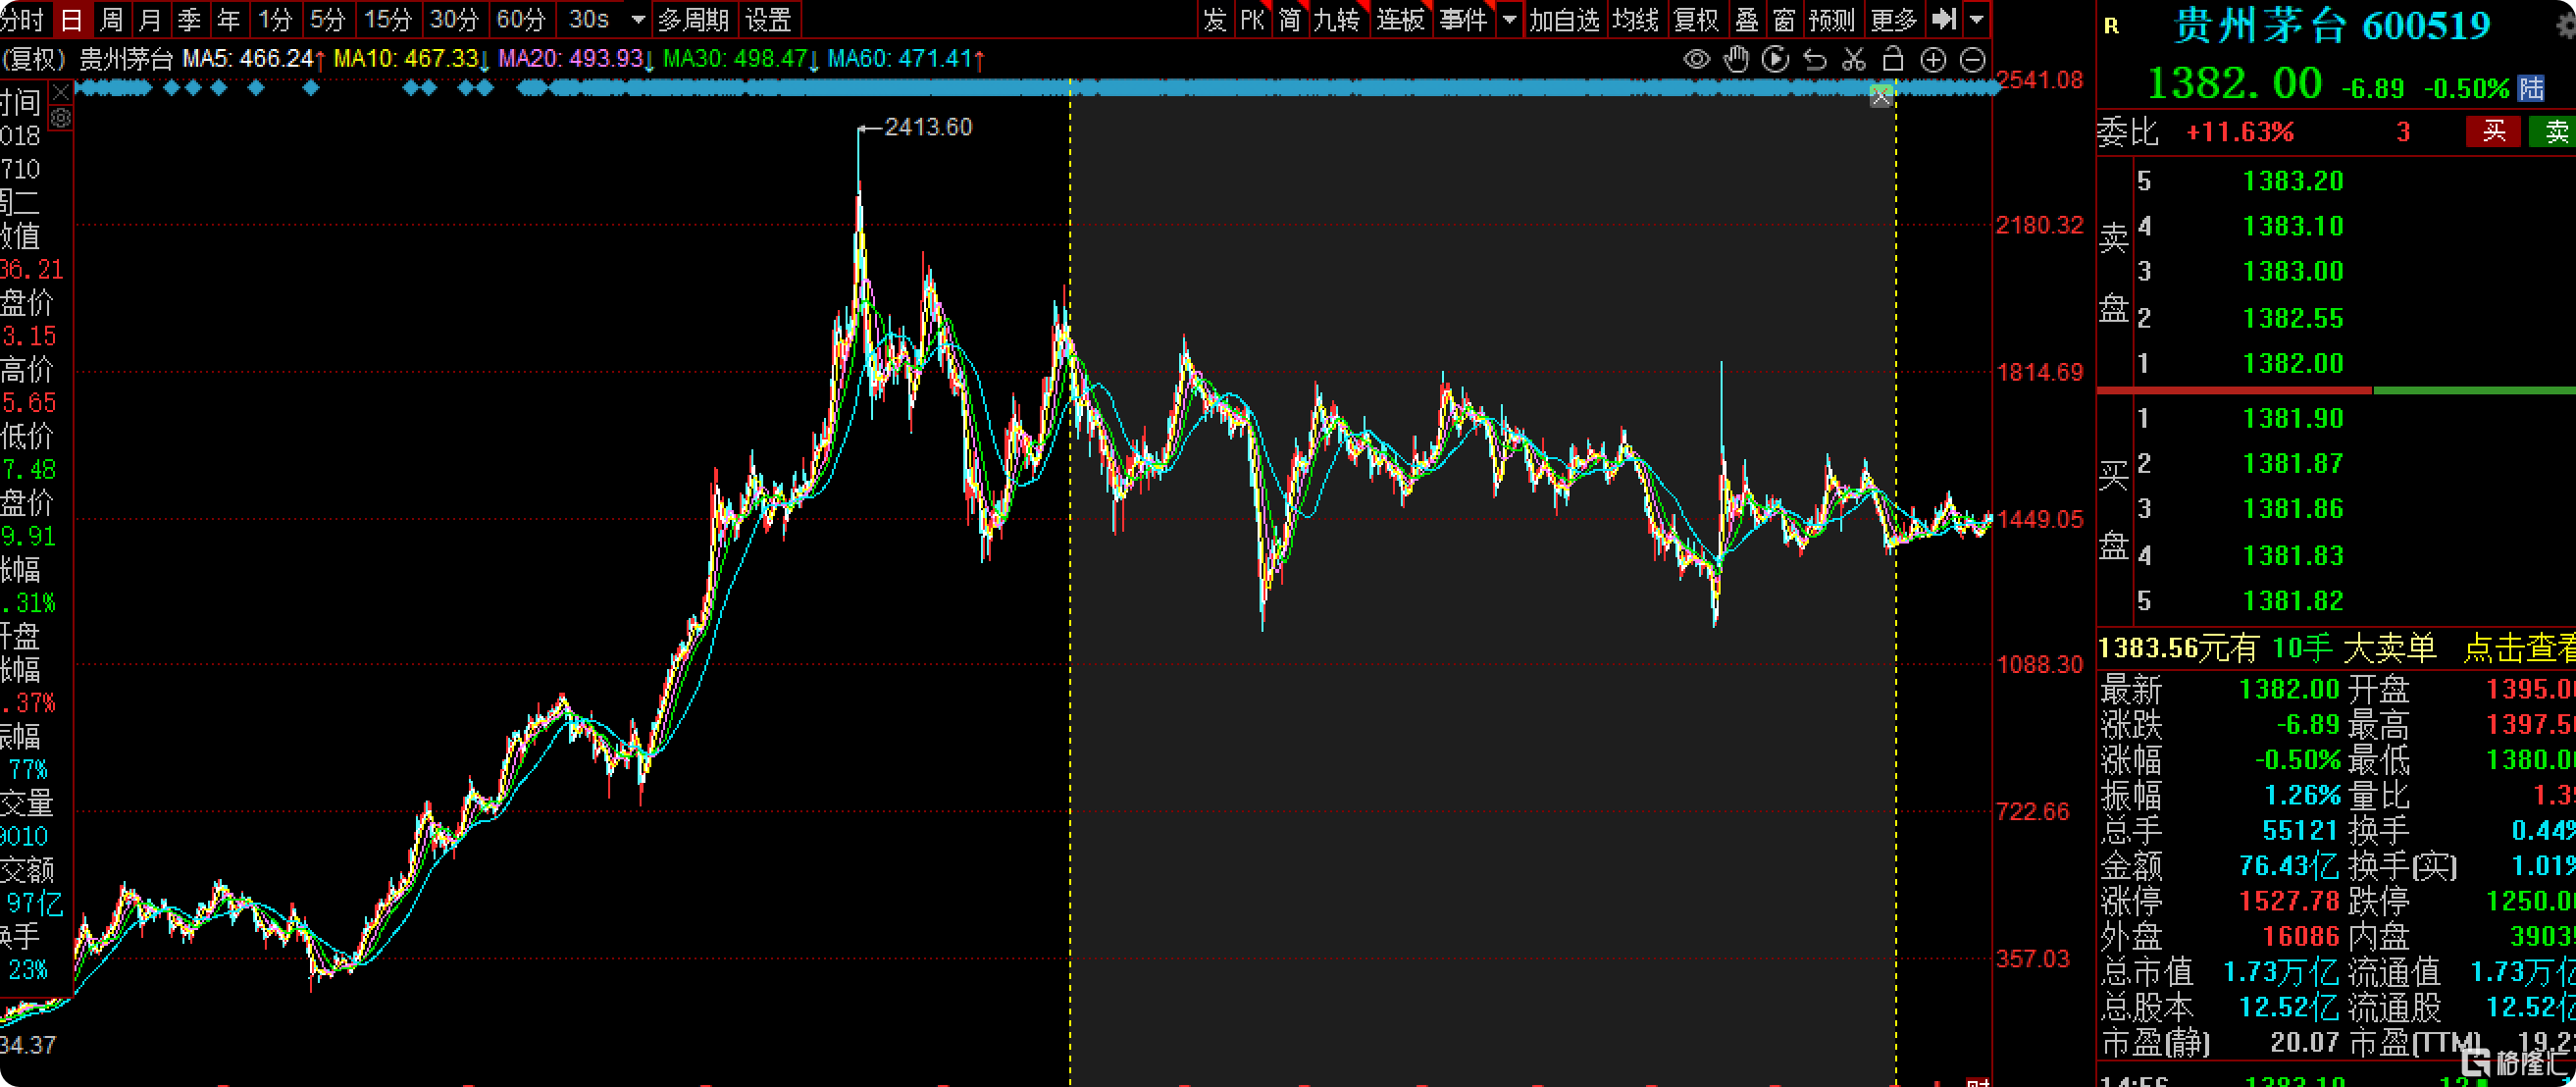Click the sell level 5 price 1383.20

(2293, 181)
